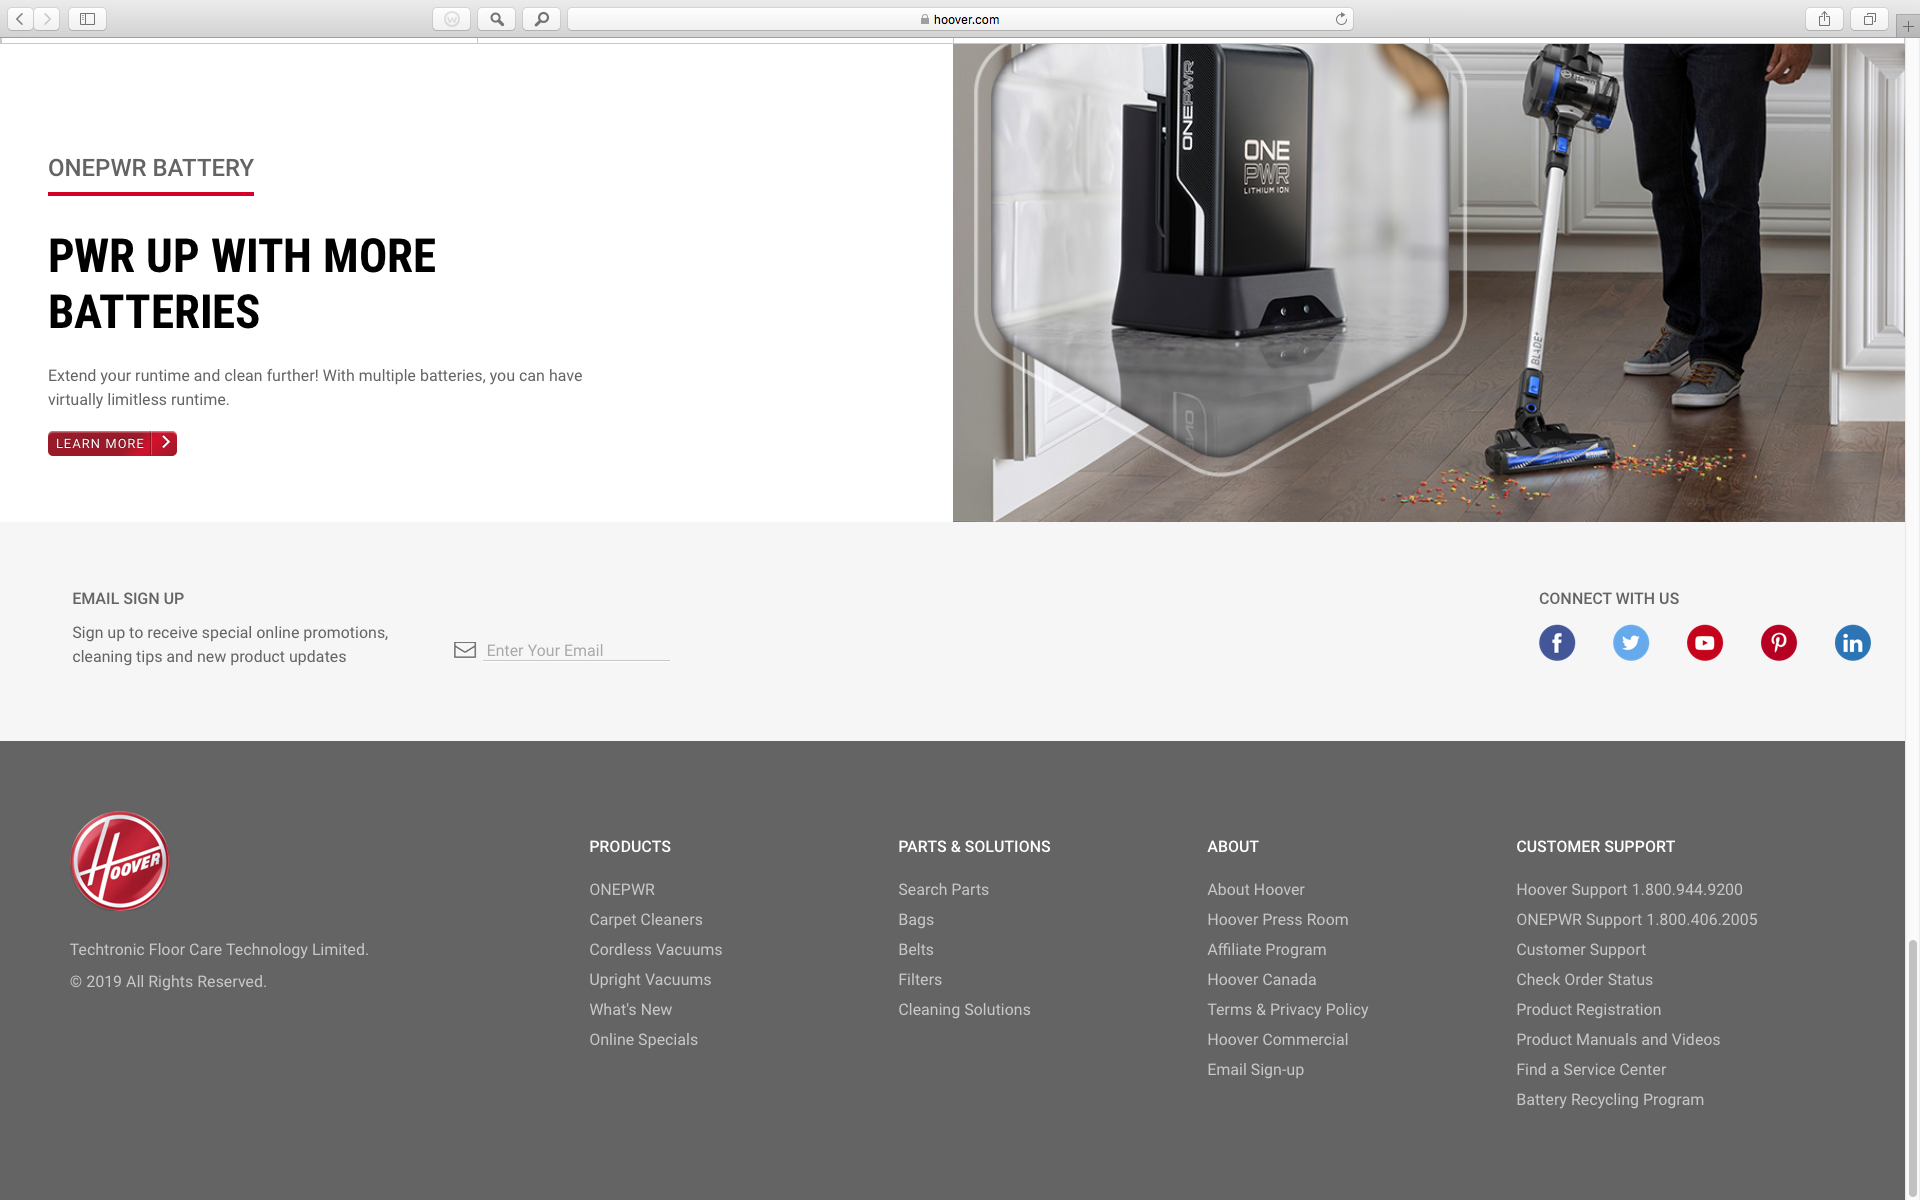1920x1200 pixels.
Task: Select the Pinterest social icon
Action: click(x=1779, y=643)
